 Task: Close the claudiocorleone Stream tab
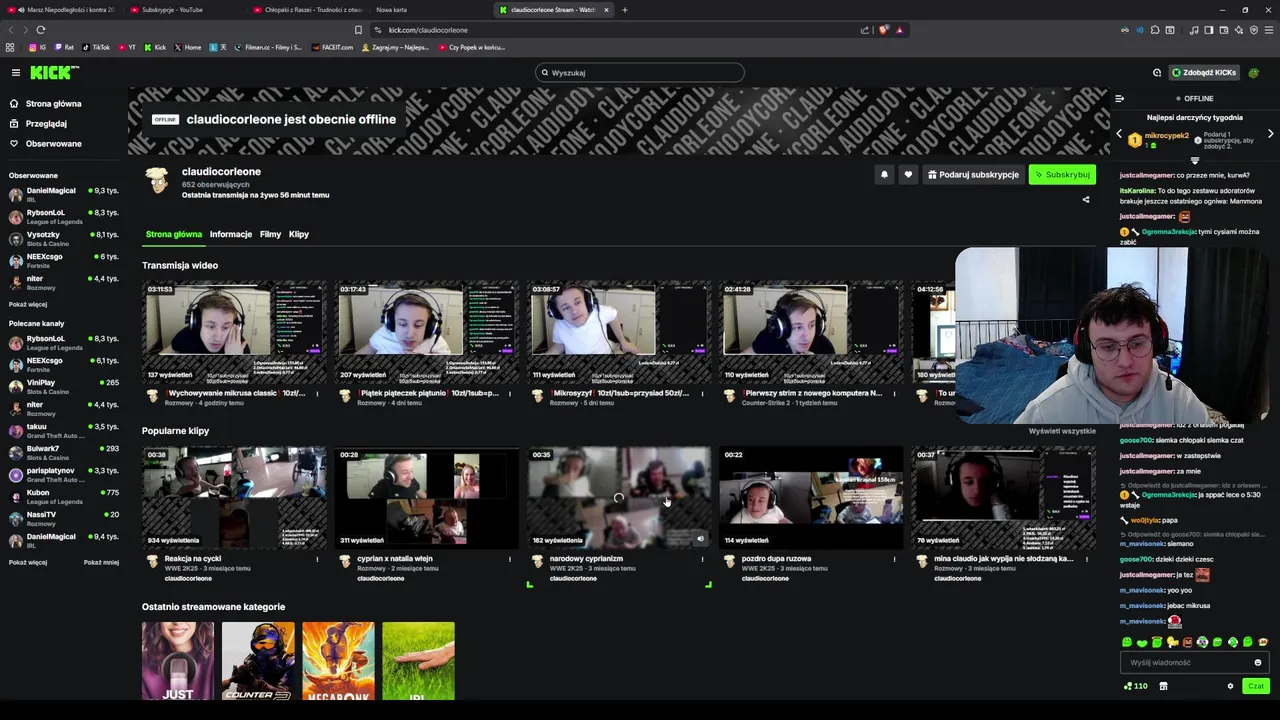[x=606, y=10]
